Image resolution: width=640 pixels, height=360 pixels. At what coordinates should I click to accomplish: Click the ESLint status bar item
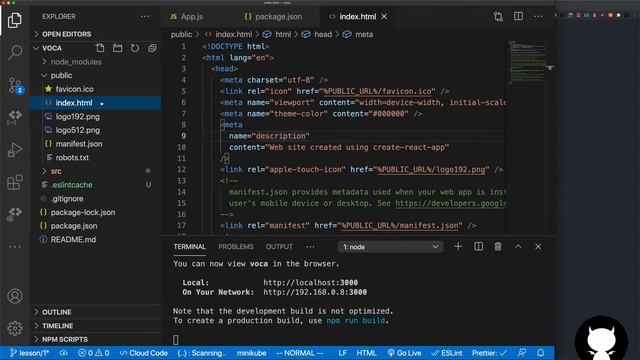447,353
